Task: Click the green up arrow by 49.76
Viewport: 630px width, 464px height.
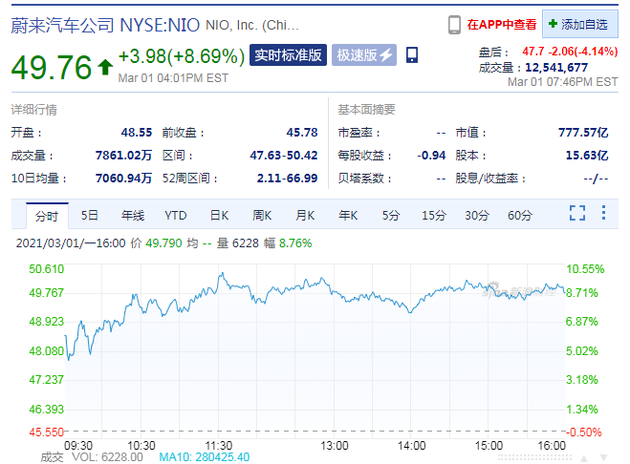Action: 106,67
